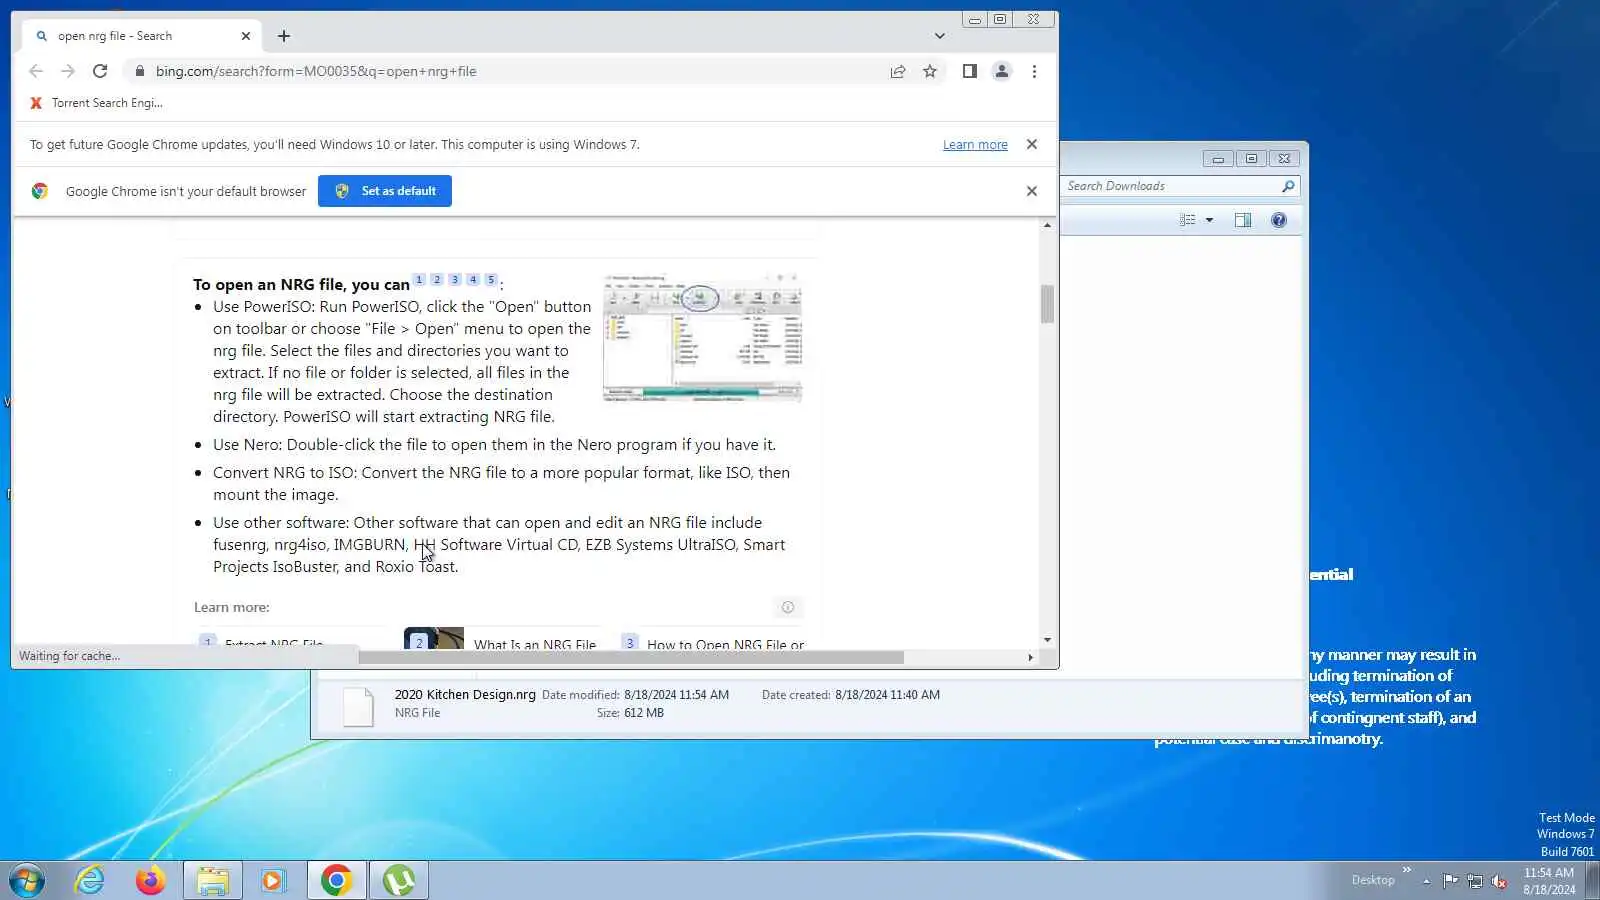This screenshot has height=900, width=1600.
Task: Open Chrome's three-dot menu
Action: tap(1034, 71)
